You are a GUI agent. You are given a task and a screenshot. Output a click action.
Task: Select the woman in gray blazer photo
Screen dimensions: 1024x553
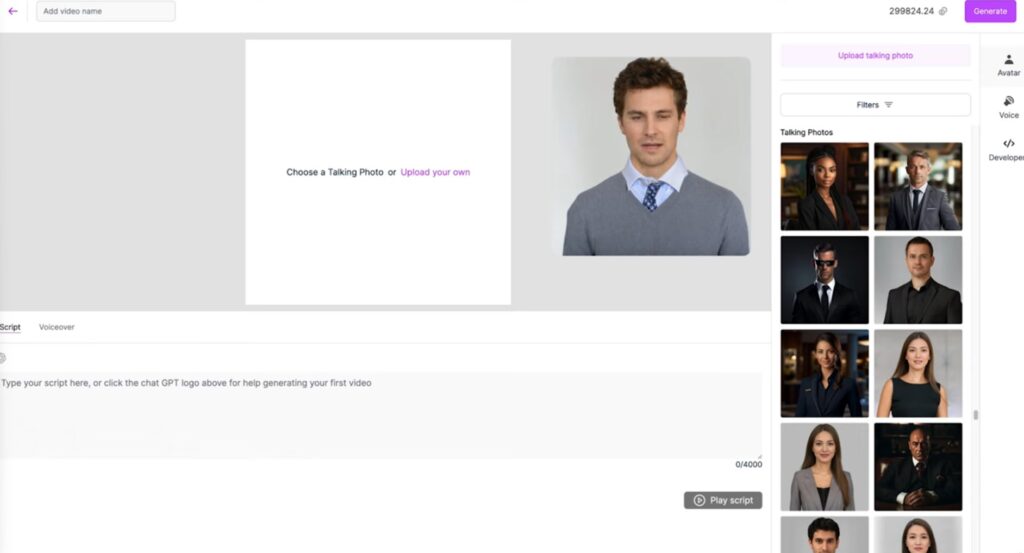[x=824, y=466]
